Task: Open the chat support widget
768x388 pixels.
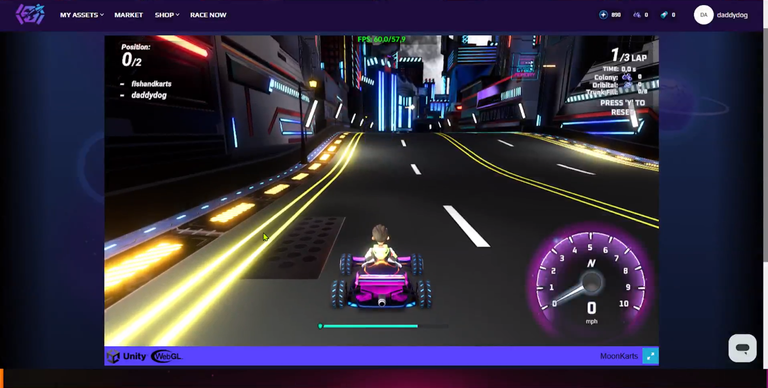Action: (x=743, y=348)
